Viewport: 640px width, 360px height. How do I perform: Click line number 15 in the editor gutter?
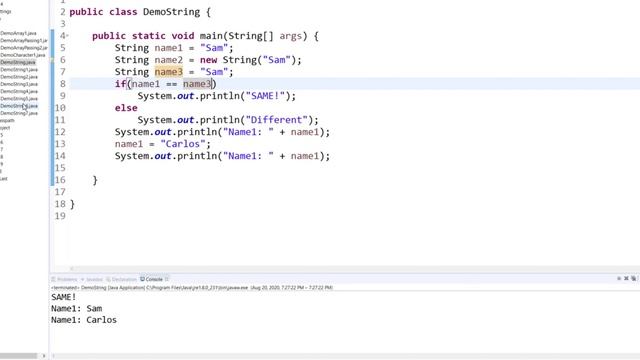point(60,168)
